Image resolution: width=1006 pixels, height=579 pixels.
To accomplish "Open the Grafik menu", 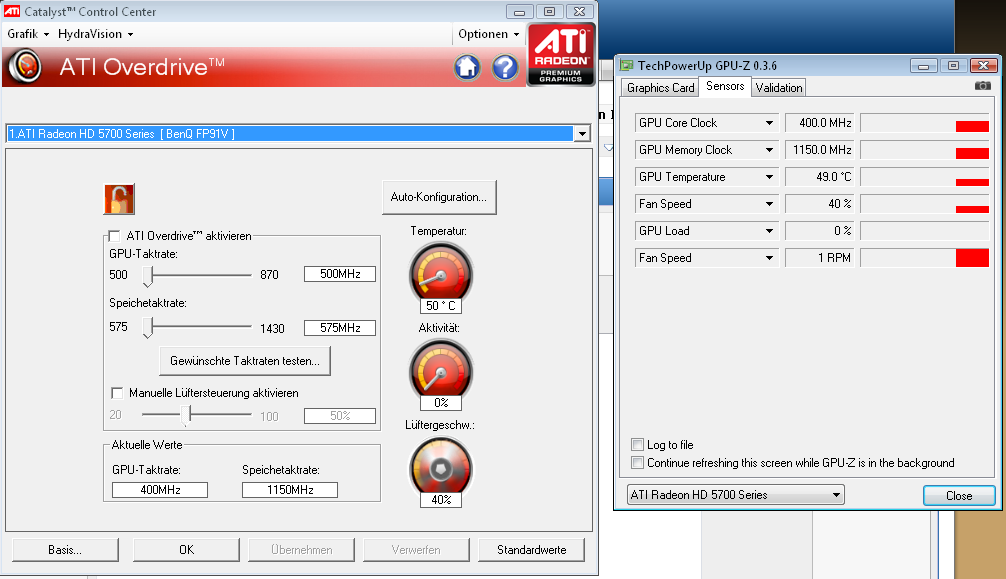I will [x=28, y=34].
